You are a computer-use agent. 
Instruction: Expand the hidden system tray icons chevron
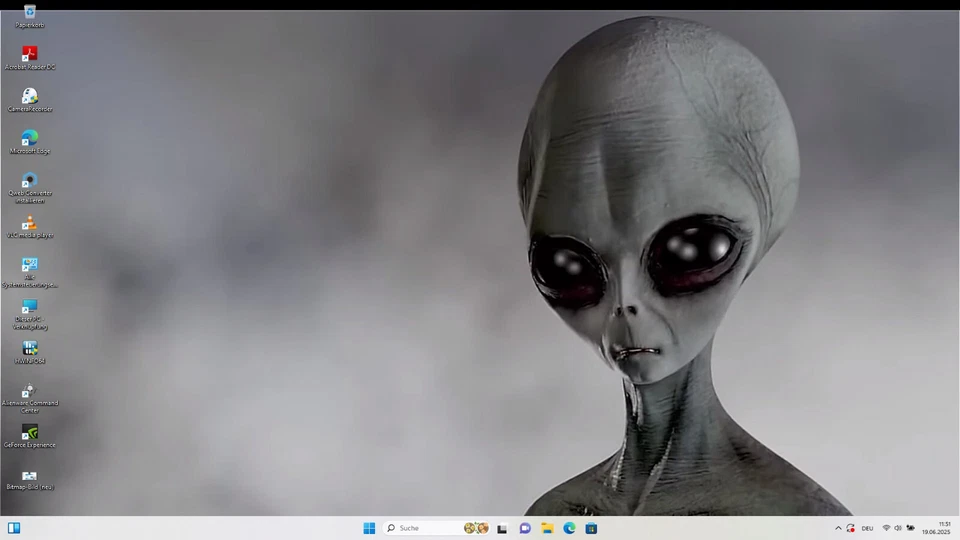(x=838, y=528)
